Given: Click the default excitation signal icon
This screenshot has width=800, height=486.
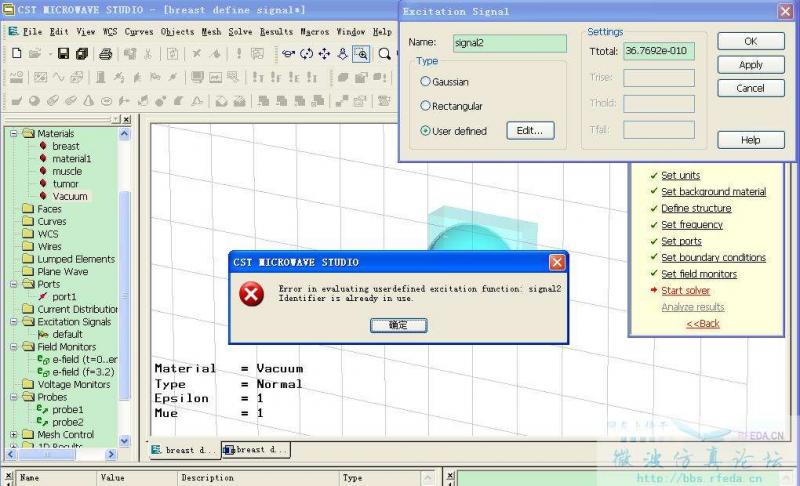Looking at the screenshot, I should click(x=43, y=335).
